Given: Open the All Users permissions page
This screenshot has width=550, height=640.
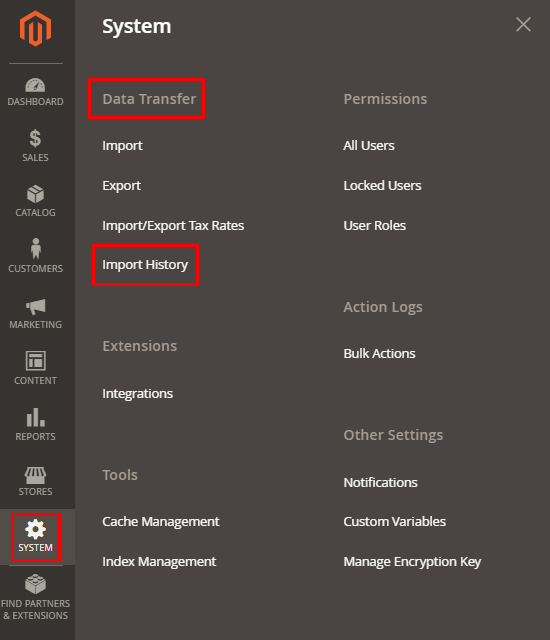Looking at the screenshot, I should click(369, 146).
